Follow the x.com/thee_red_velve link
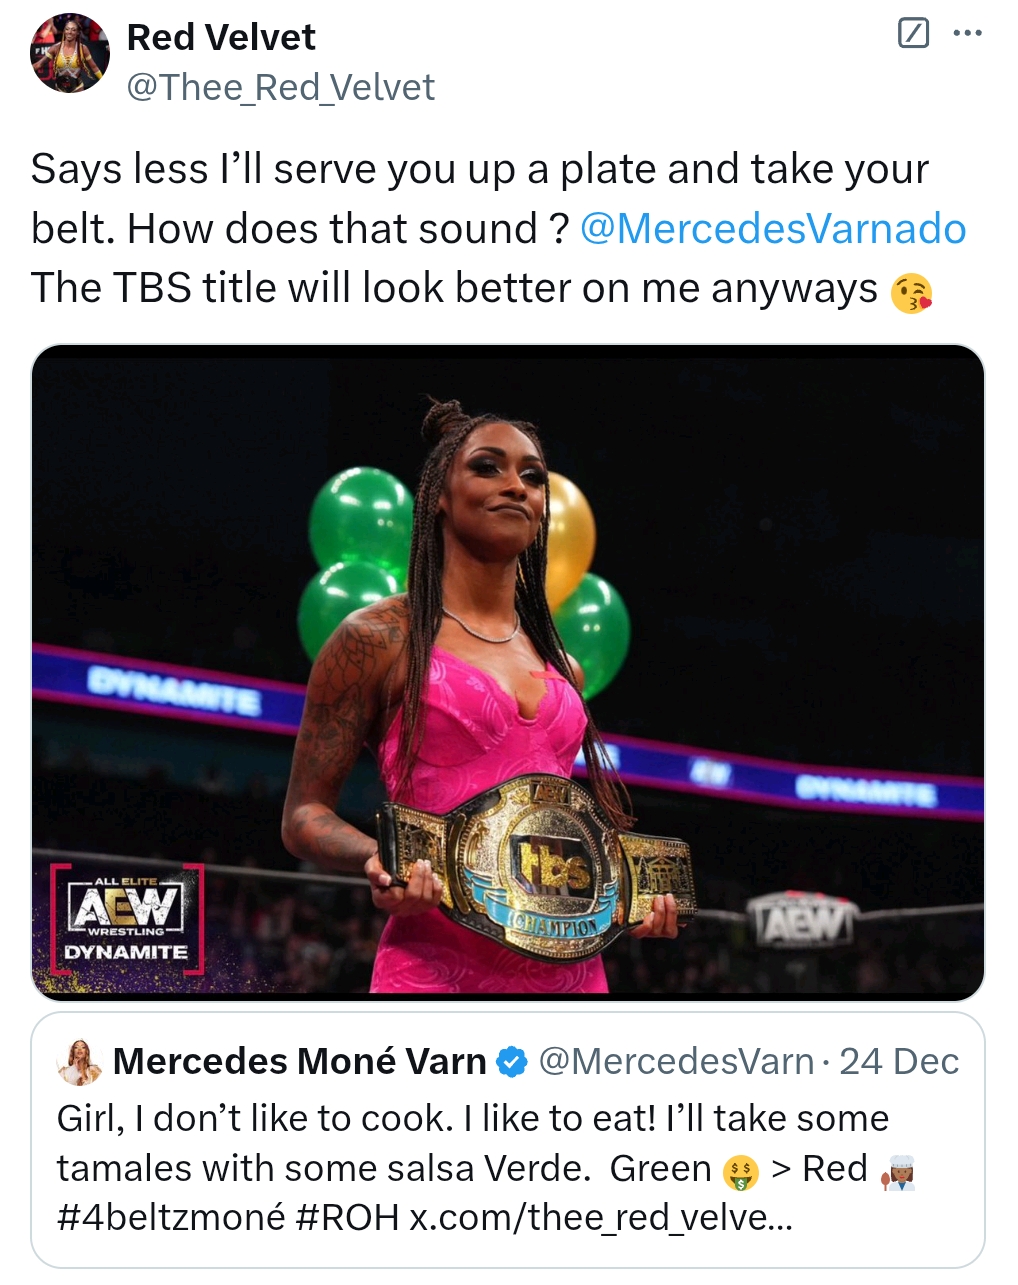Screen dimensions: 1018x1285 601,1218
